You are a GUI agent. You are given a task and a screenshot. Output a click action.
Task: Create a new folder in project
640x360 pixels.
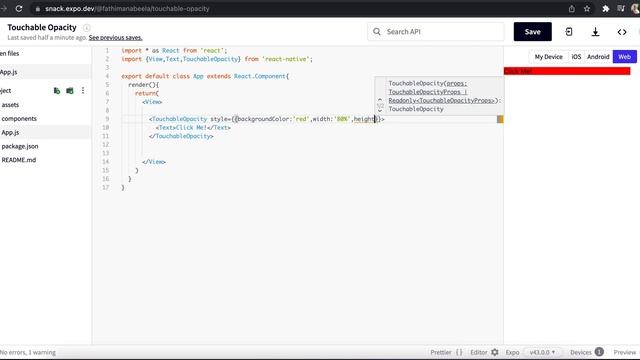tap(70, 91)
